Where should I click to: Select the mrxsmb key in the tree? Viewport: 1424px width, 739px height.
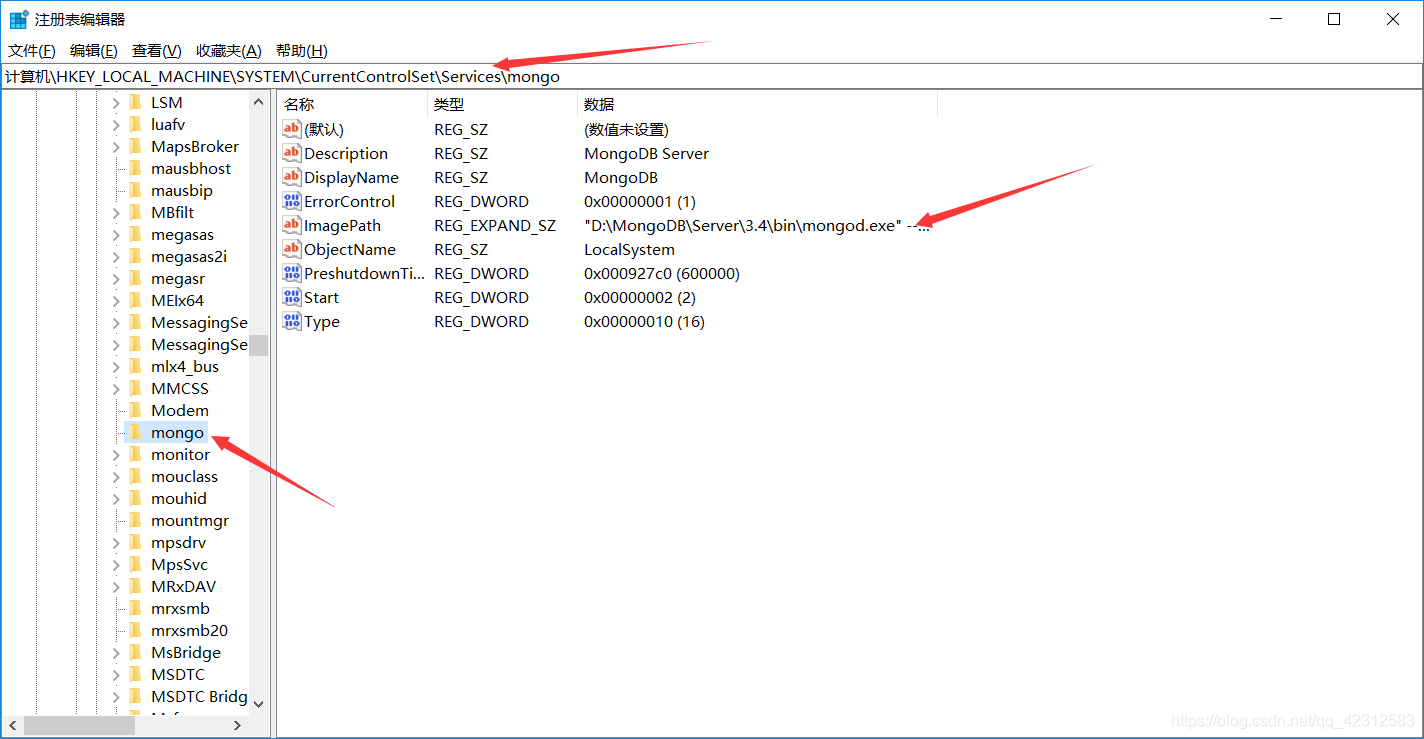click(x=181, y=608)
